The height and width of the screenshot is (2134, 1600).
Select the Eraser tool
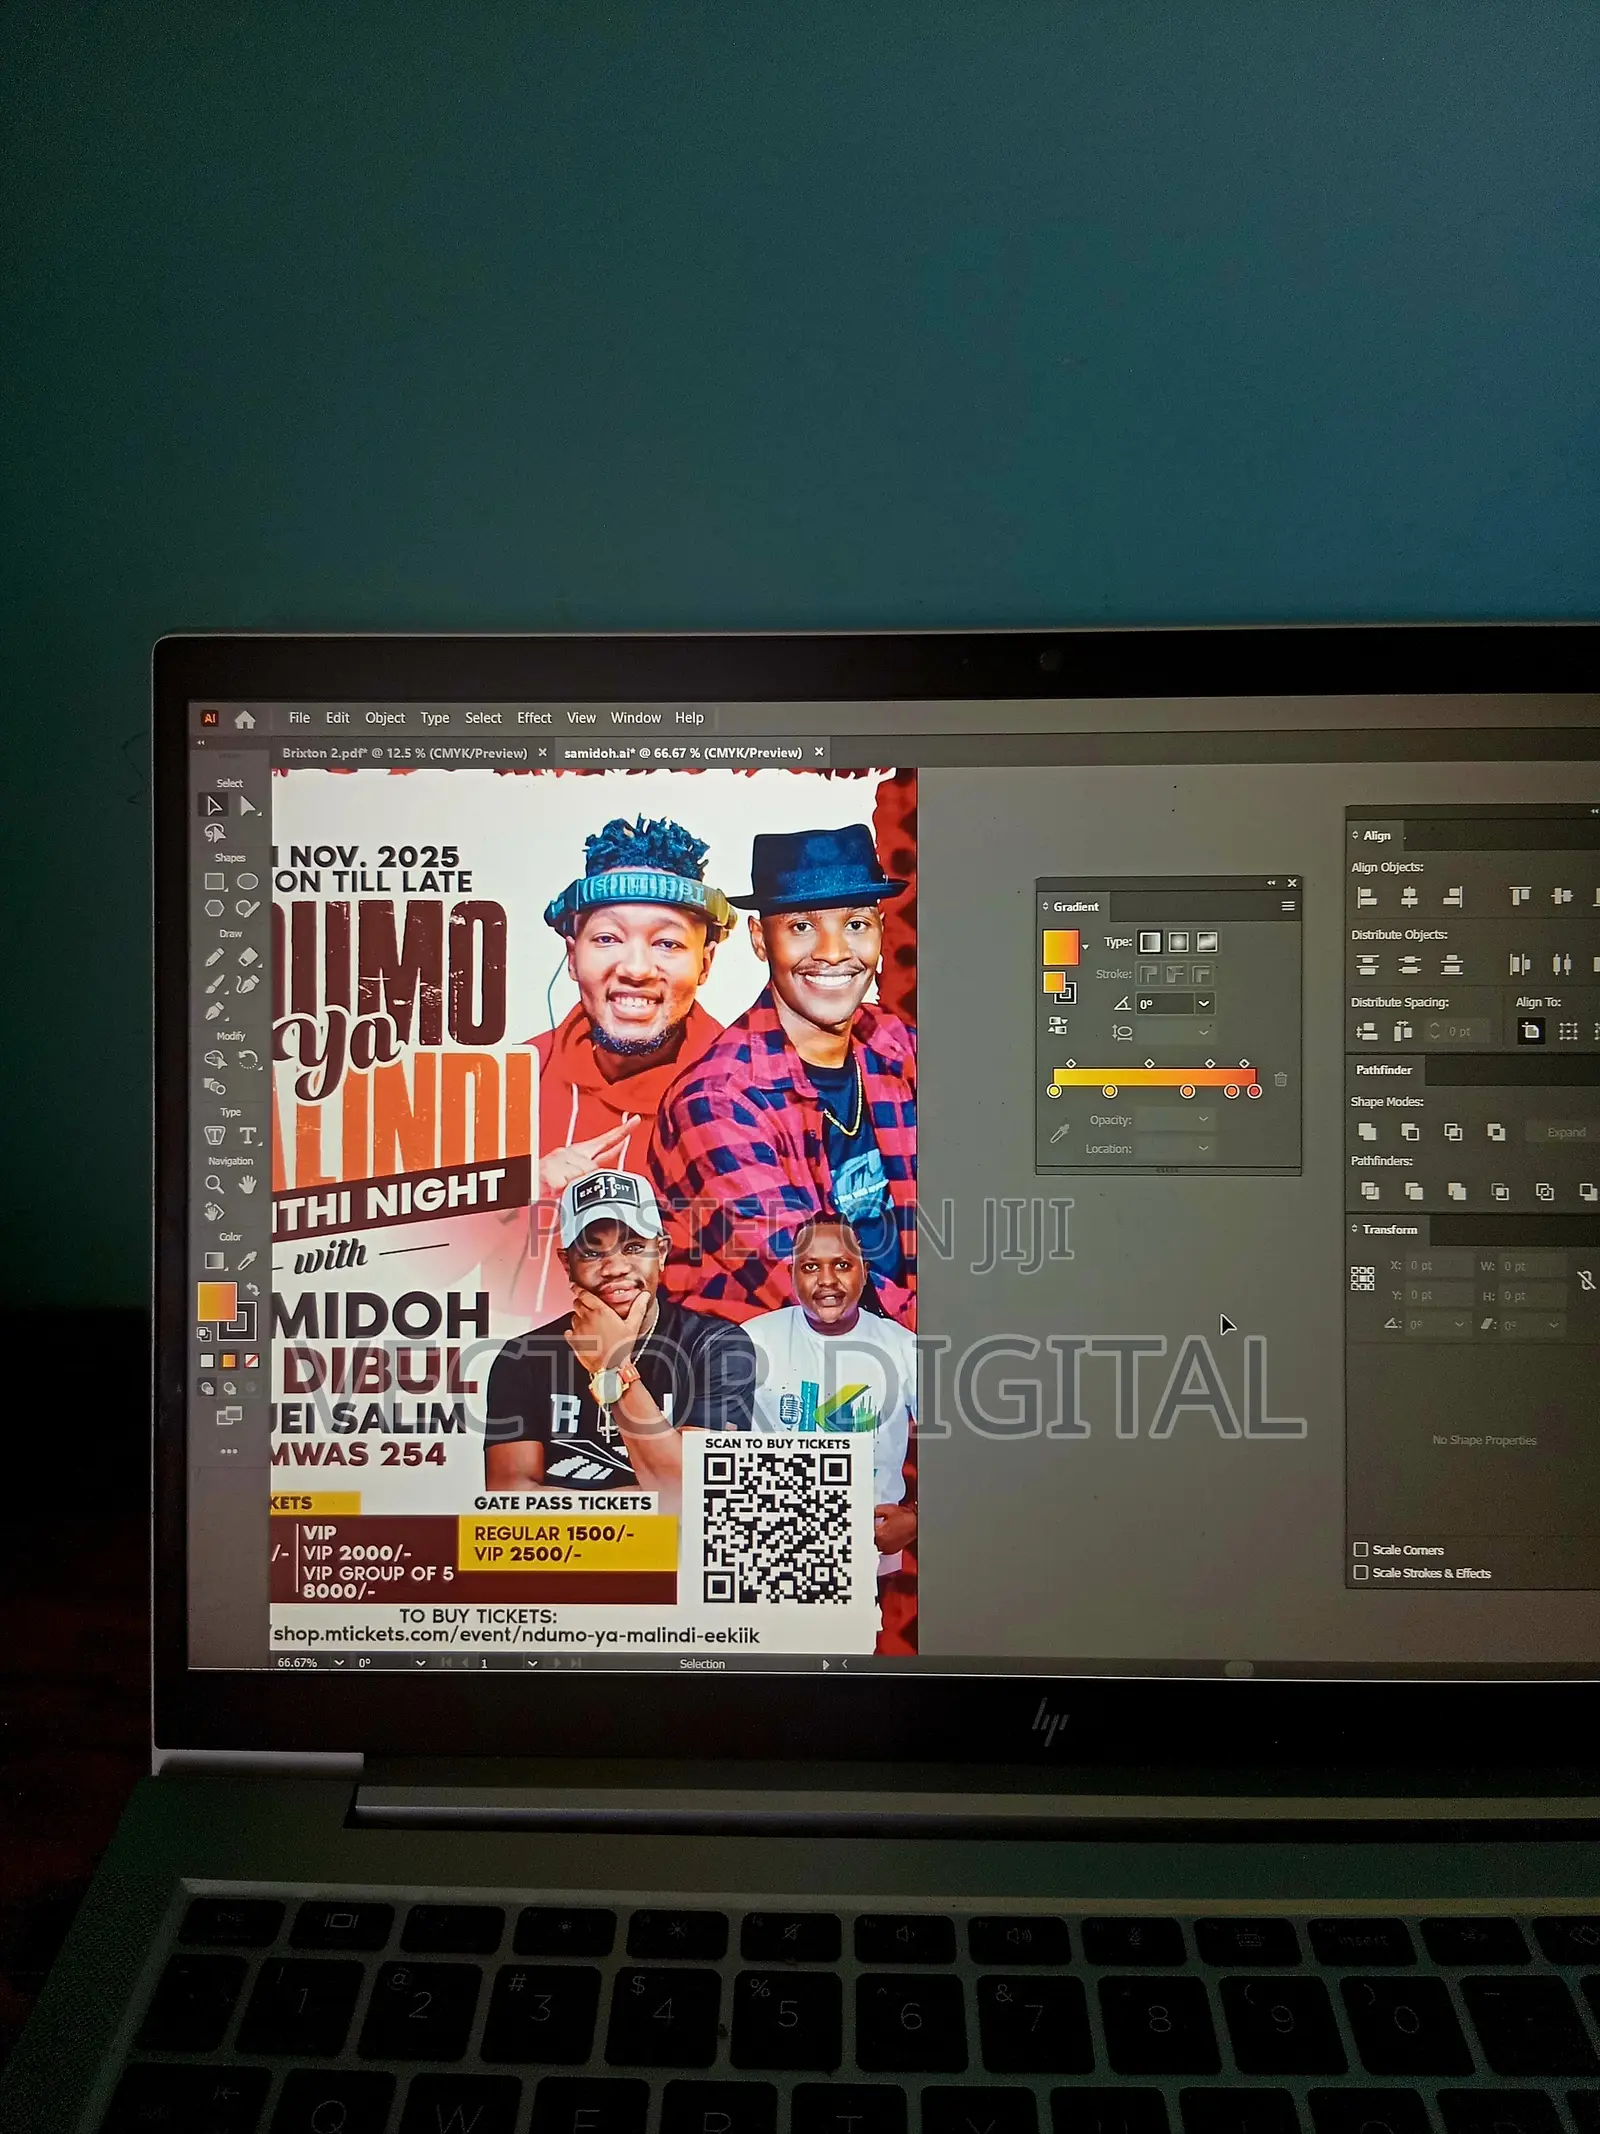pyautogui.click(x=248, y=958)
